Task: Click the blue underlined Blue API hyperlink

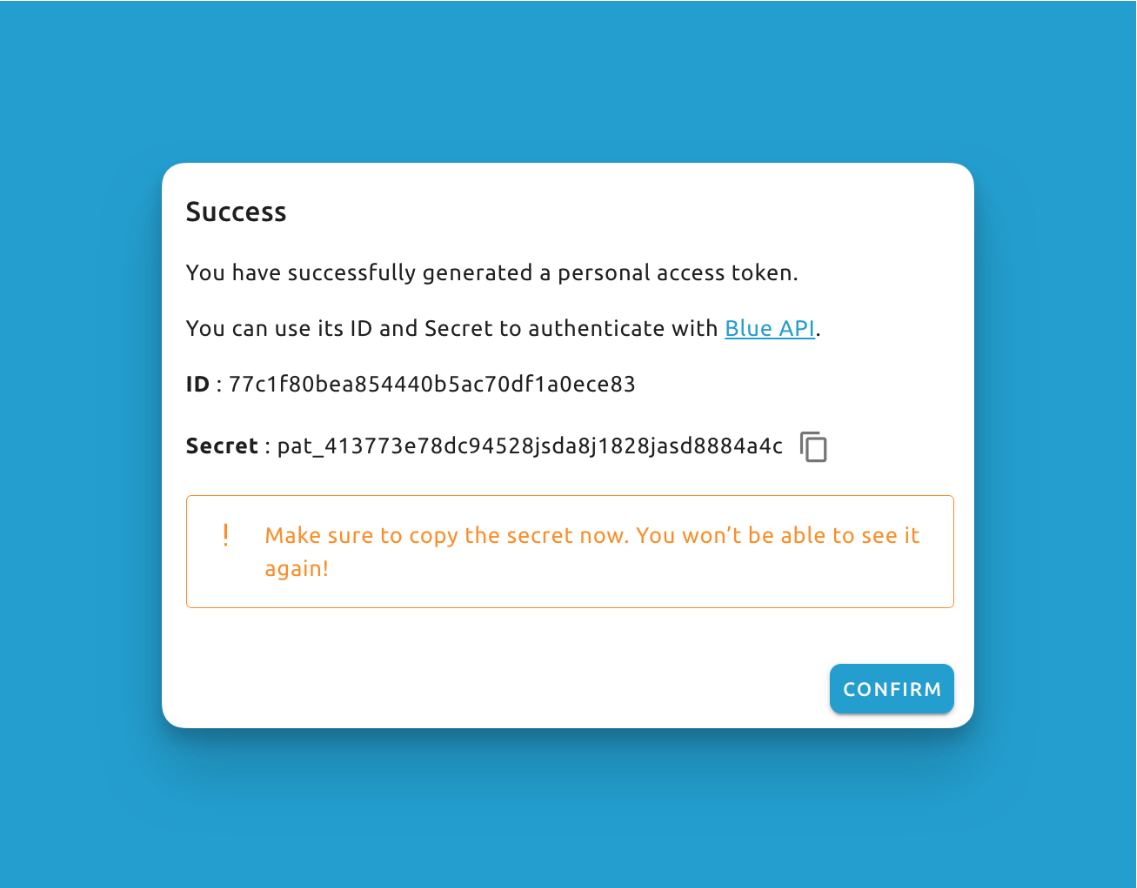Action: [x=769, y=328]
